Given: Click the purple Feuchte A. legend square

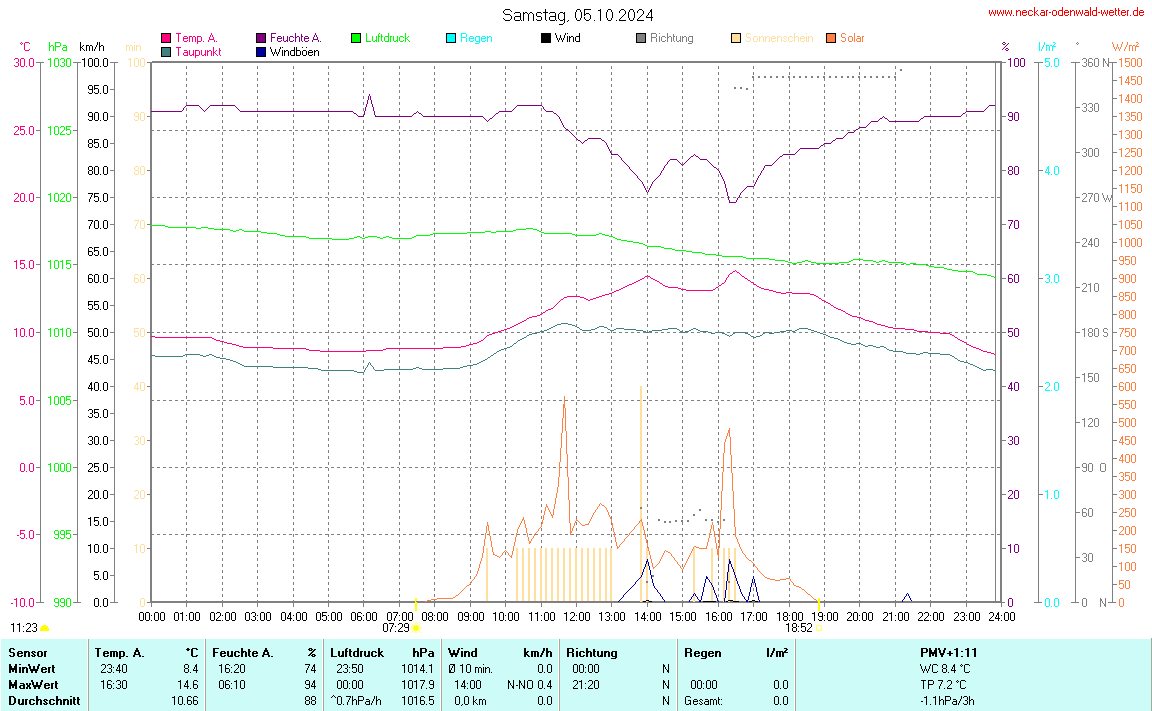Looking at the screenshot, I should [x=261, y=38].
